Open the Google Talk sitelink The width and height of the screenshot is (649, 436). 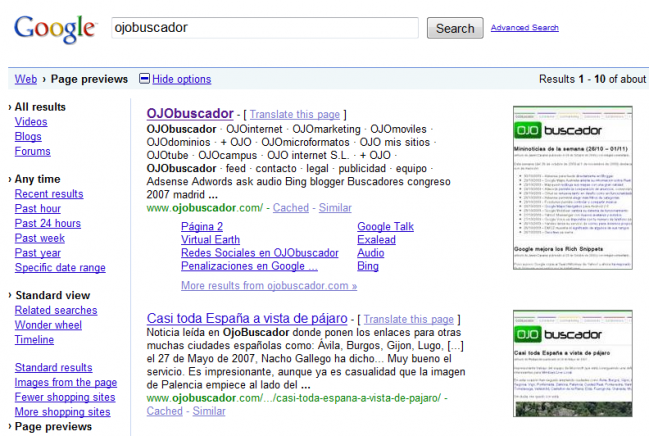[385, 226]
